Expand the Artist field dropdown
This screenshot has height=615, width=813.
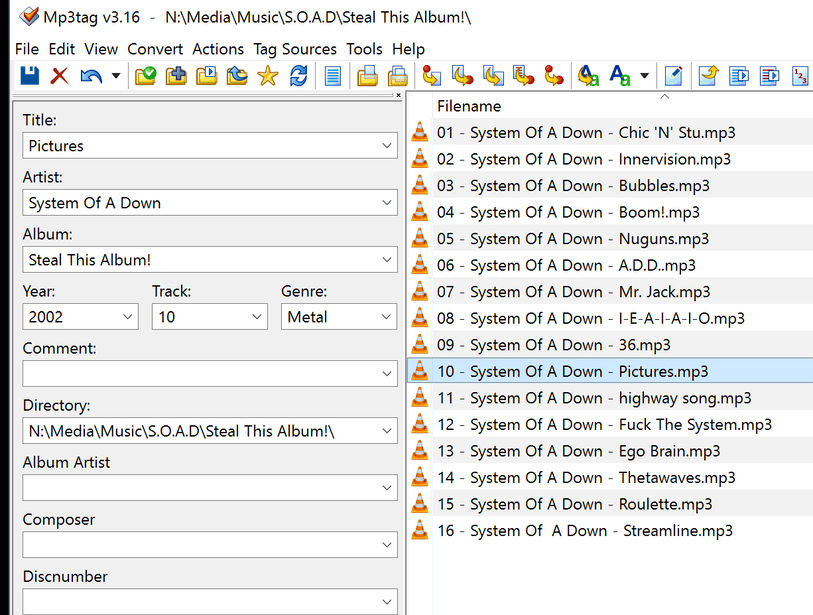[x=386, y=203]
